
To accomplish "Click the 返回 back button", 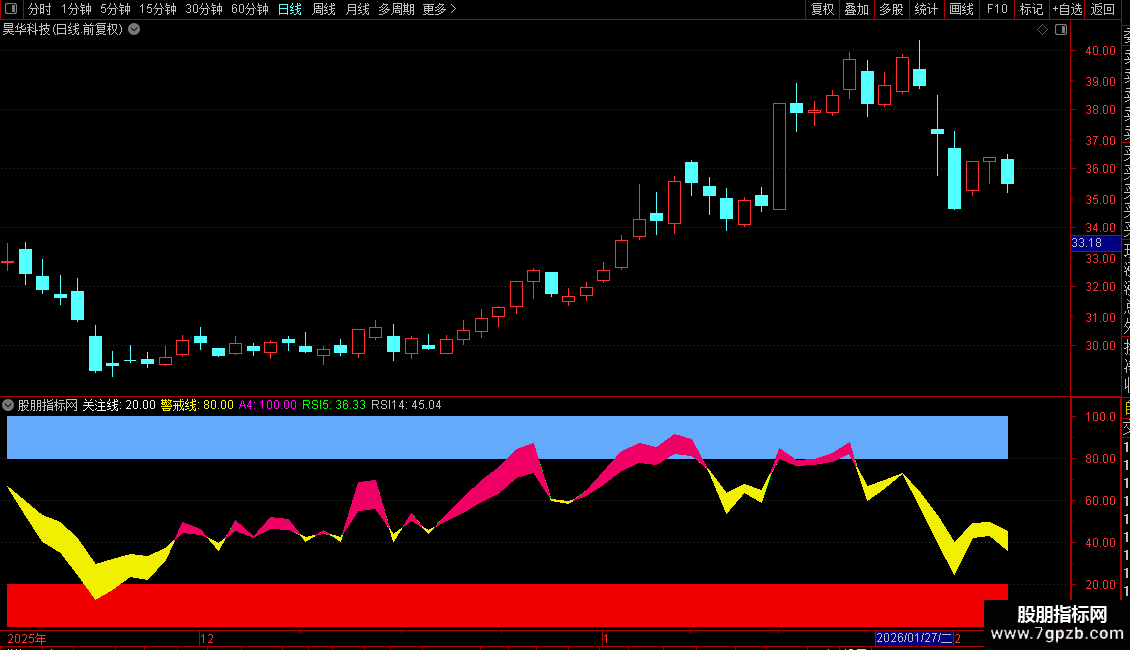I will click(1103, 9).
